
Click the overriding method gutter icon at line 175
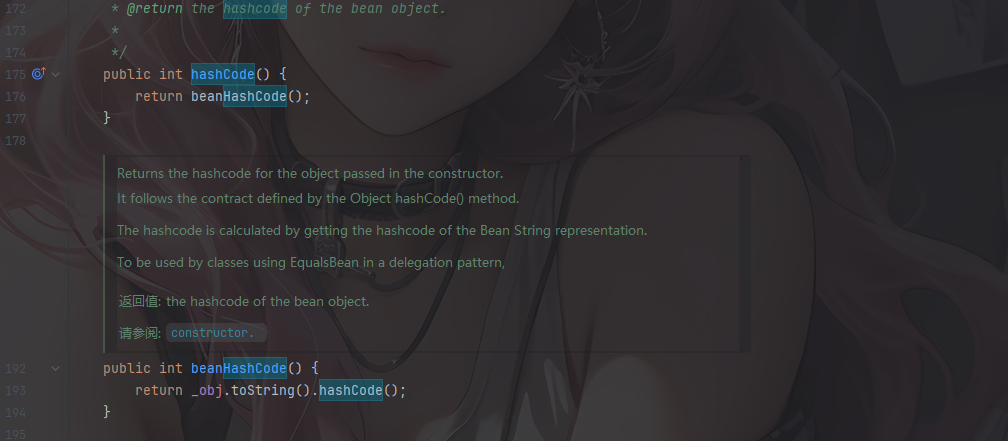coord(39,74)
